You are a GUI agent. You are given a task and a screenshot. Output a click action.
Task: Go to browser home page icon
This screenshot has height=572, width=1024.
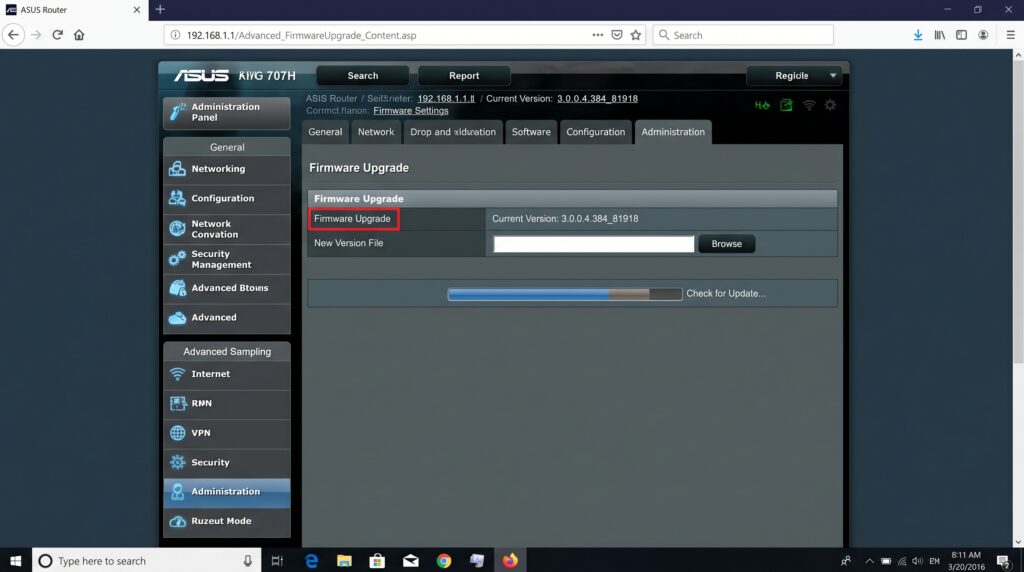[79, 35]
